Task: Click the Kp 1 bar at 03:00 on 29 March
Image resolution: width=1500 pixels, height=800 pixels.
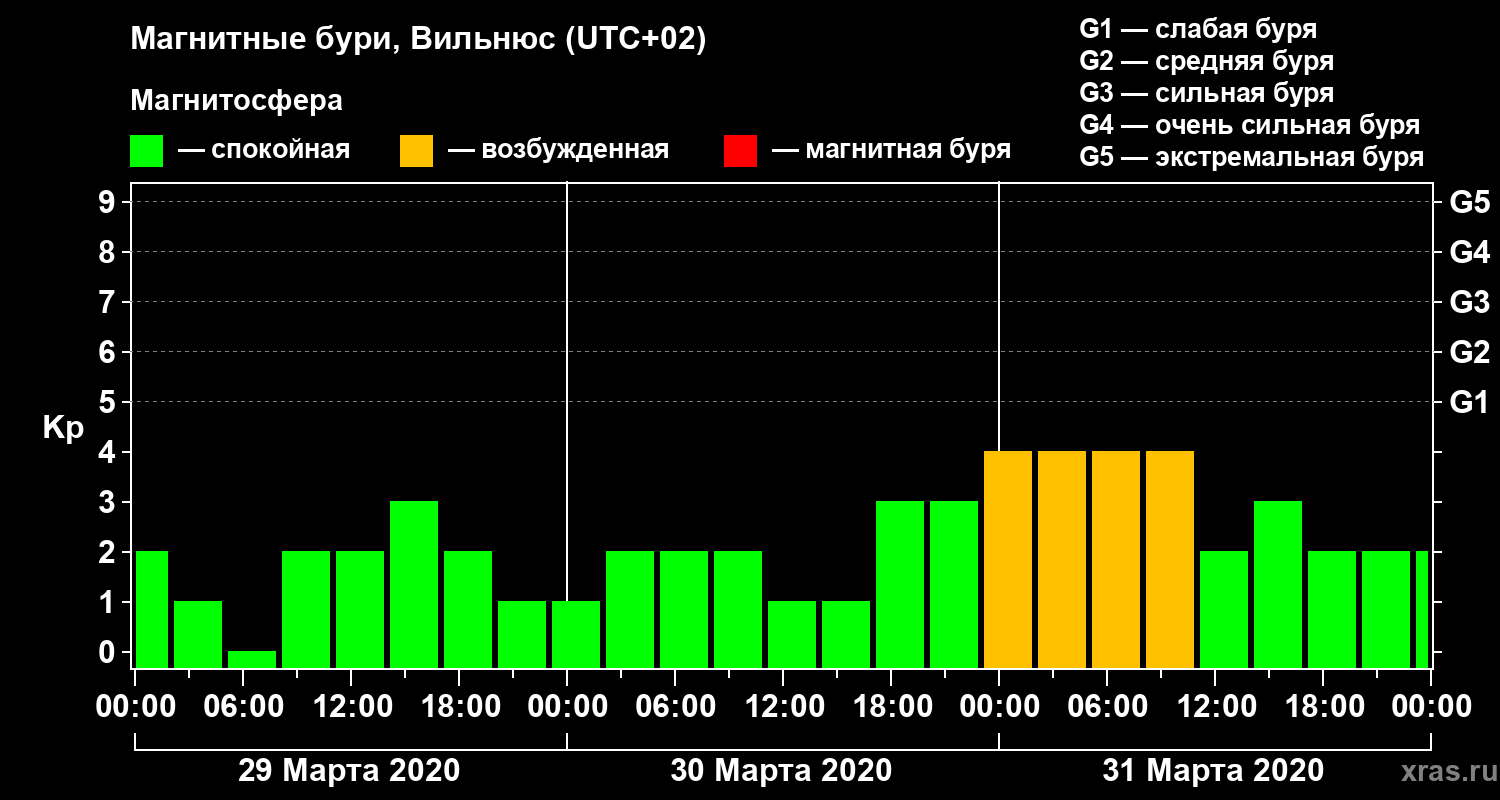Action: [198, 634]
